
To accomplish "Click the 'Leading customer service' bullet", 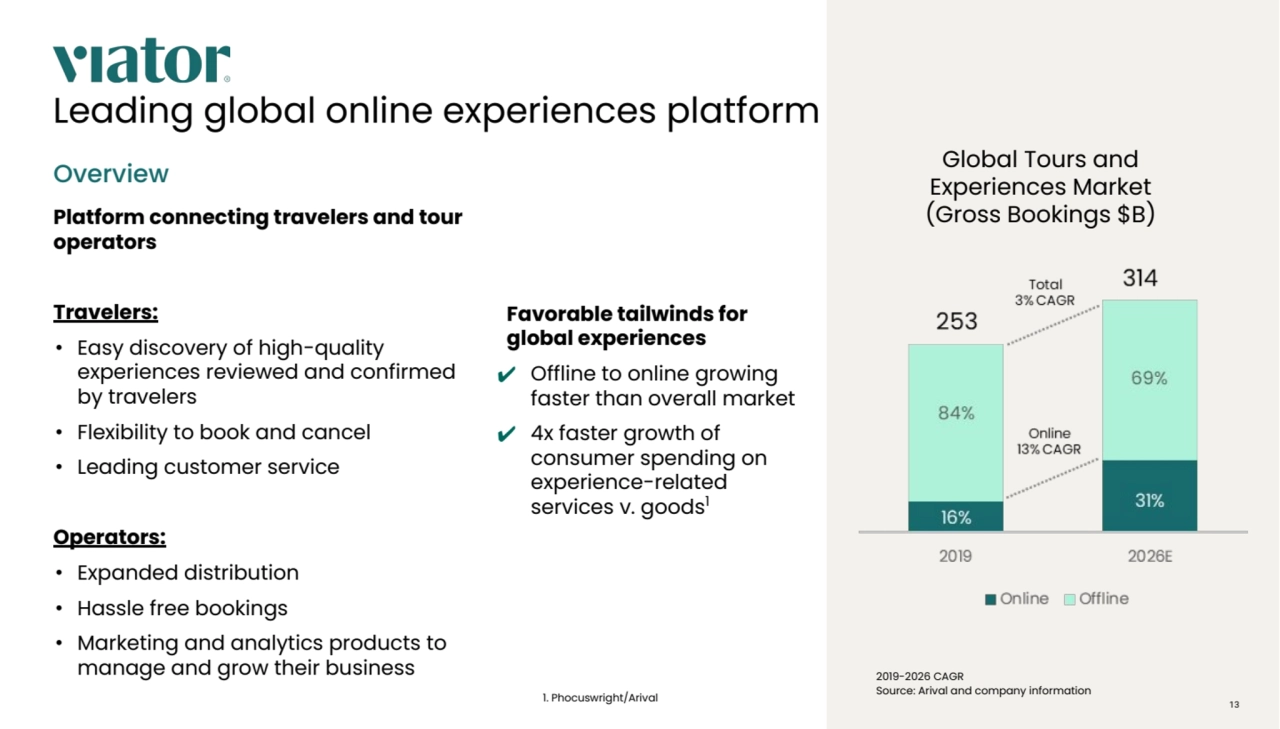I will pos(208,467).
